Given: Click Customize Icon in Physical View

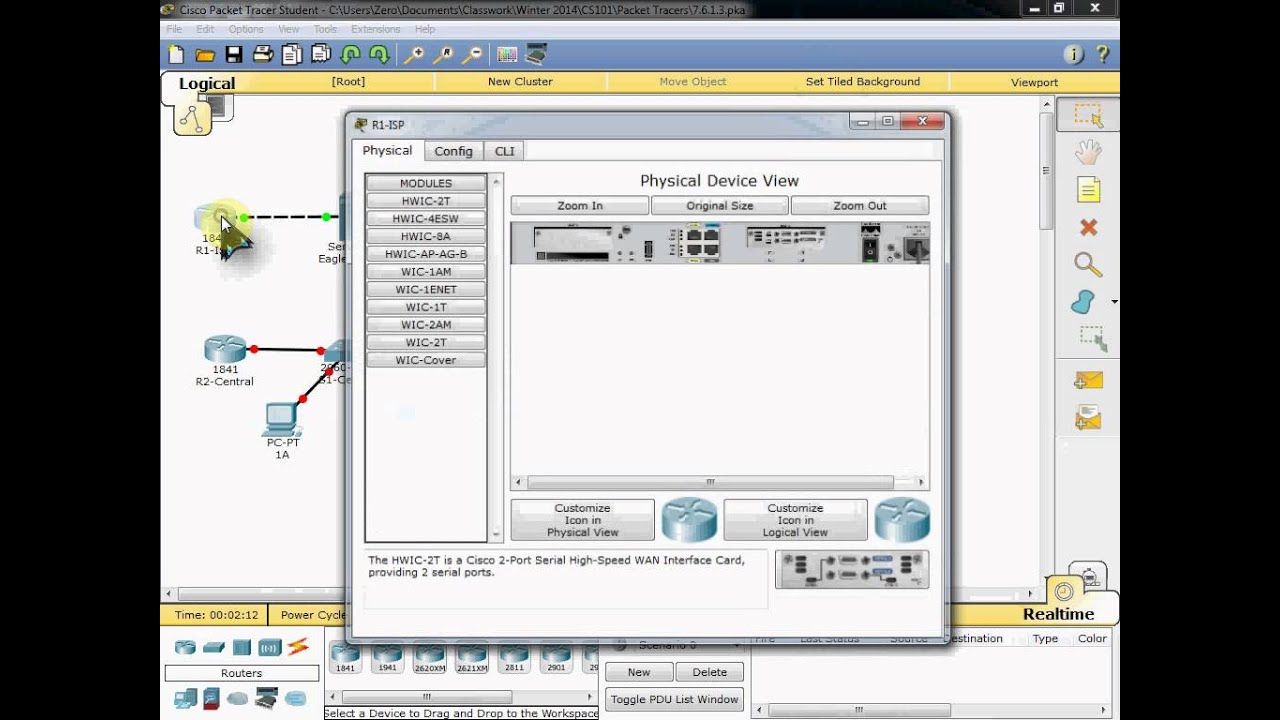Looking at the screenshot, I should tap(583, 520).
